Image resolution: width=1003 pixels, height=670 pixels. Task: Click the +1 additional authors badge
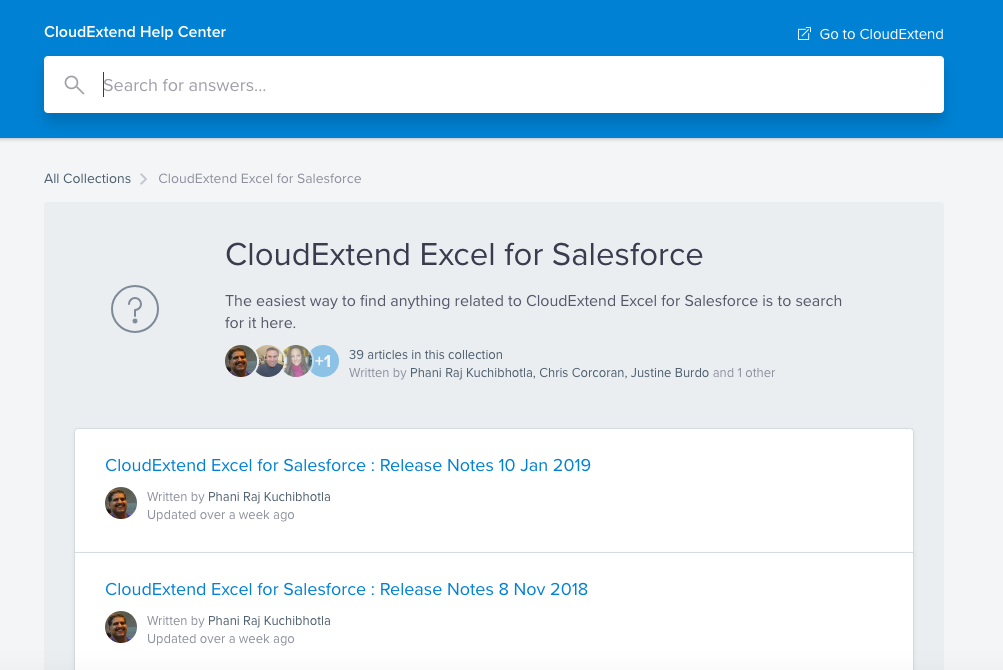(324, 361)
